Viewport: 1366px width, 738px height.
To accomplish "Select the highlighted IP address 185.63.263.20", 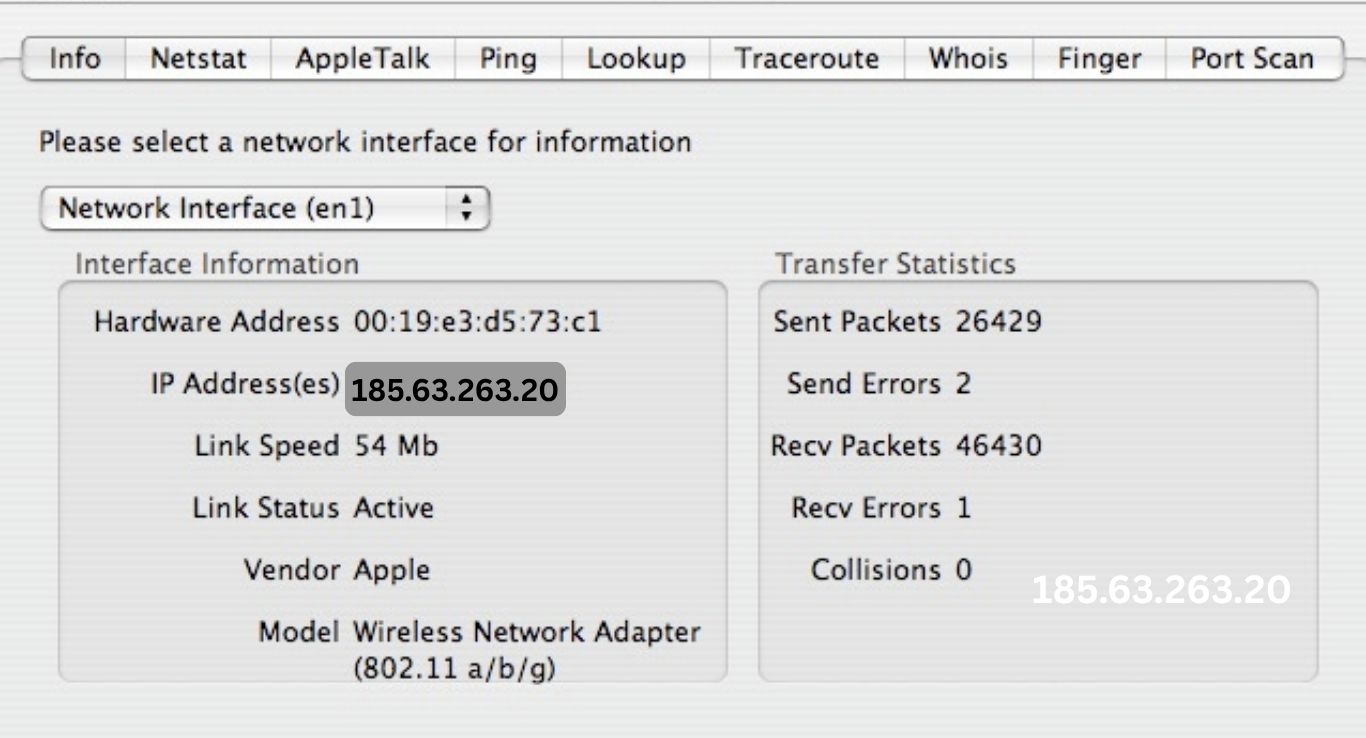I will [x=455, y=390].
